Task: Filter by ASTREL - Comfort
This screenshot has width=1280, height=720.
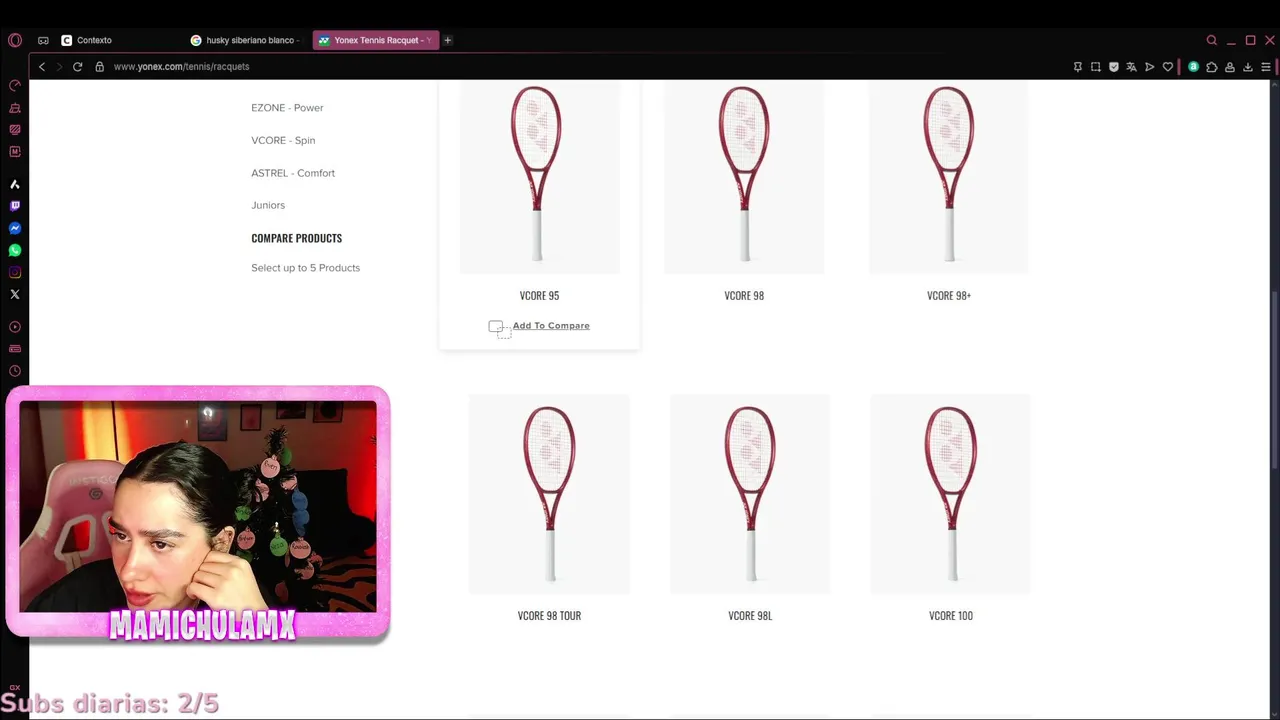Action: tap(293, 173)
